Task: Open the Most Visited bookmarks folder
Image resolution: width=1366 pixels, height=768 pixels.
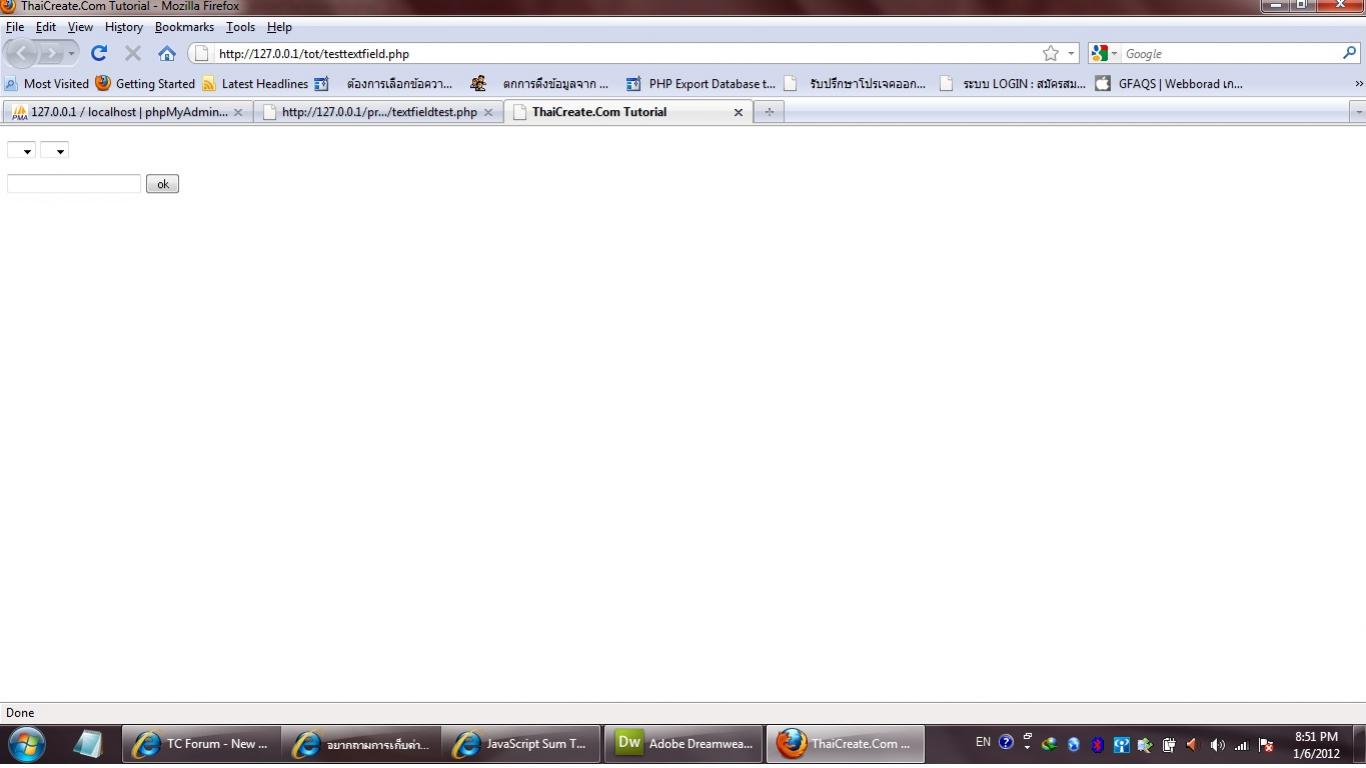Action: pos(47,84)
